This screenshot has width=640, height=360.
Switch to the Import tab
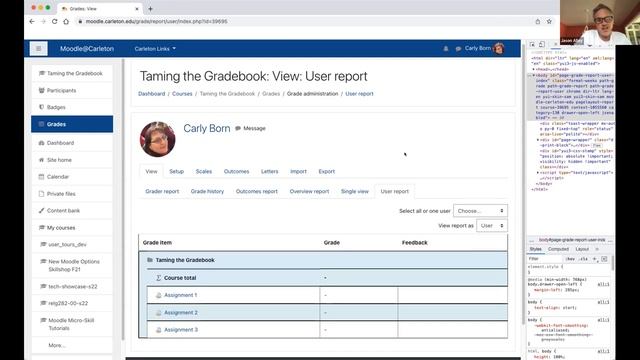pyautogui.click(x=298, y=171)
